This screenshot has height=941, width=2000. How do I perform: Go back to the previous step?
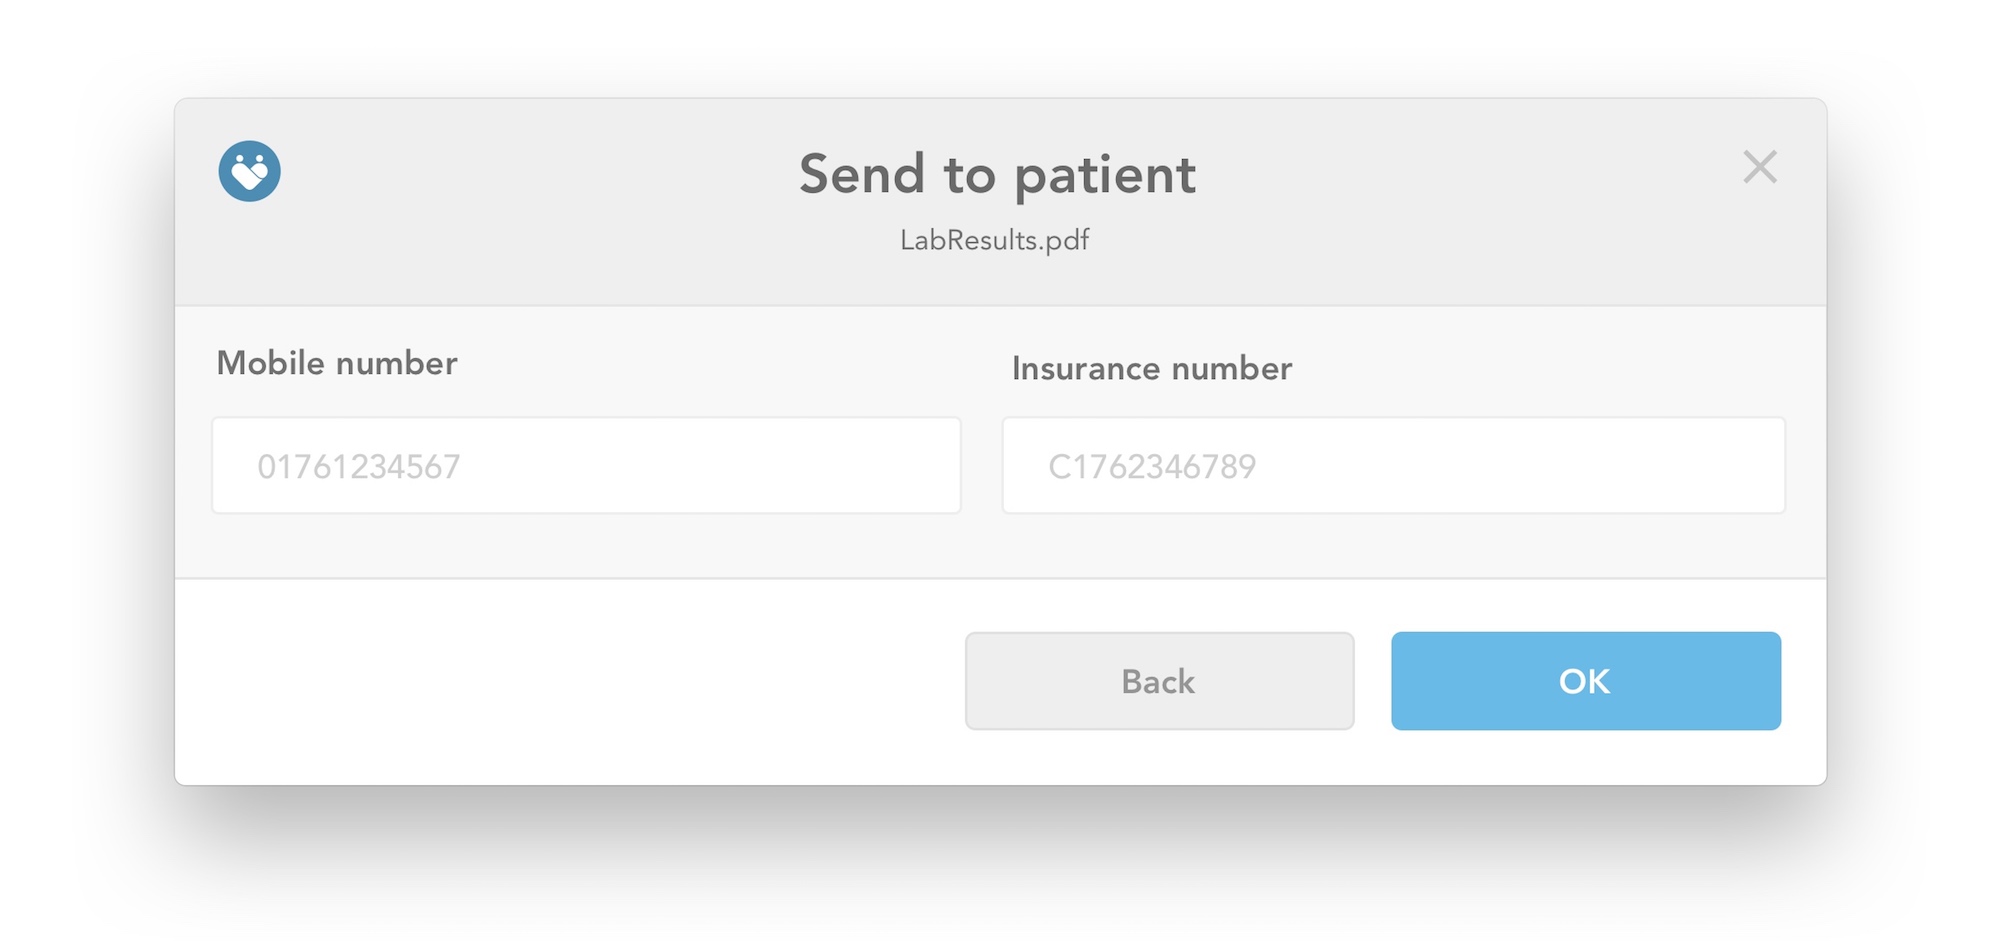pyautogui.click(x=1159, y=681)
